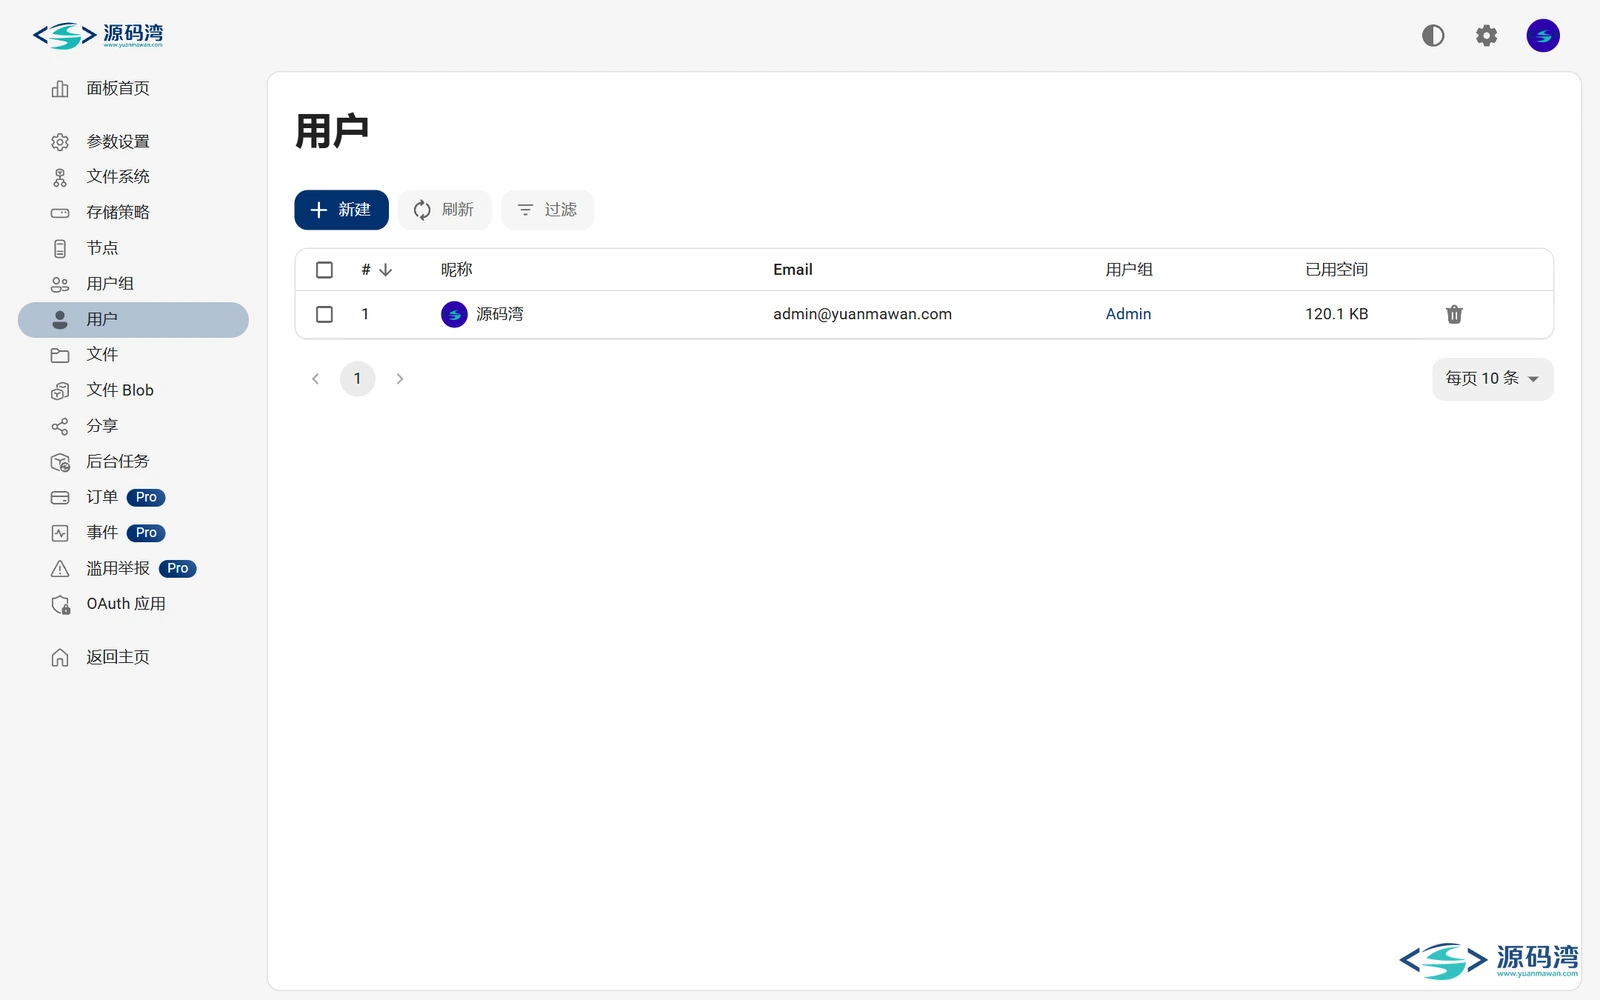Click the 刷新 refresh button
The width and height of the screenshot is (1600, 1000).
(444, 210)
